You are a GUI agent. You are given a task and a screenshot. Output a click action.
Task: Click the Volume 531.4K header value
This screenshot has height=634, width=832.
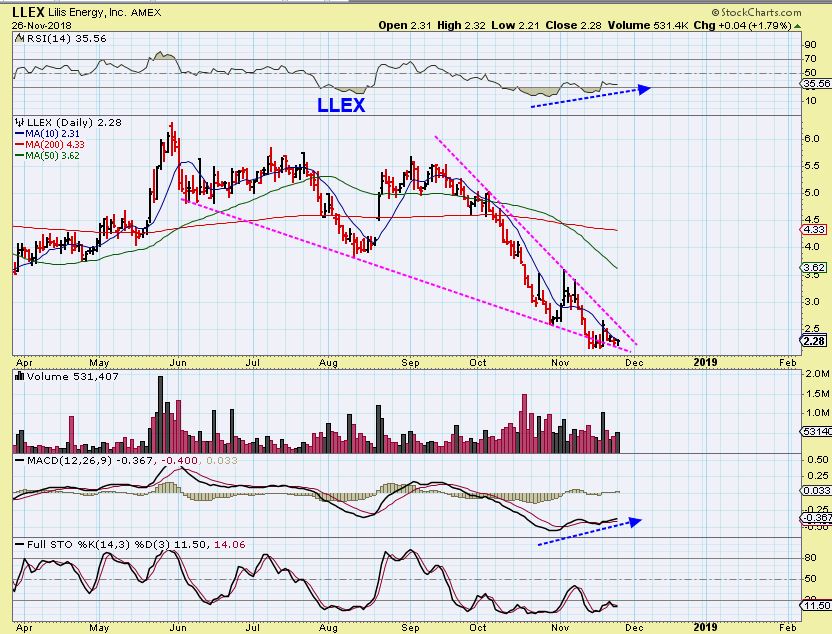648,25
